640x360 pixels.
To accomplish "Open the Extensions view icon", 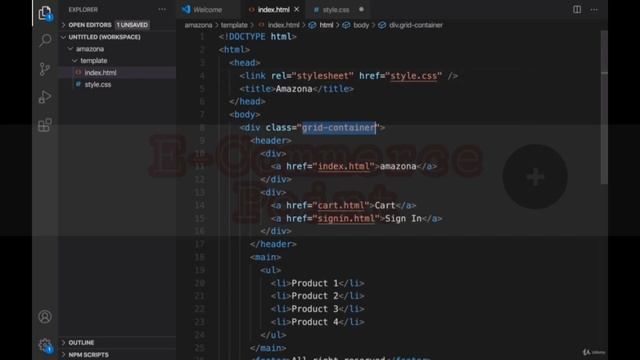I will tap(45, 125).
